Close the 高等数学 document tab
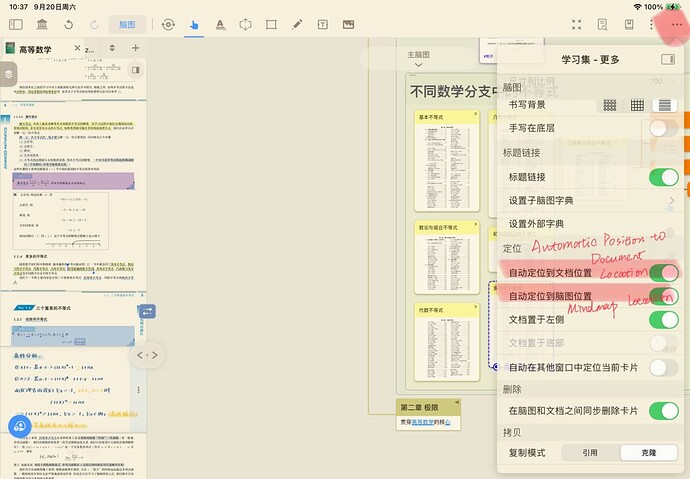This screenshot has width=690, height=479. tap(77, 48)
